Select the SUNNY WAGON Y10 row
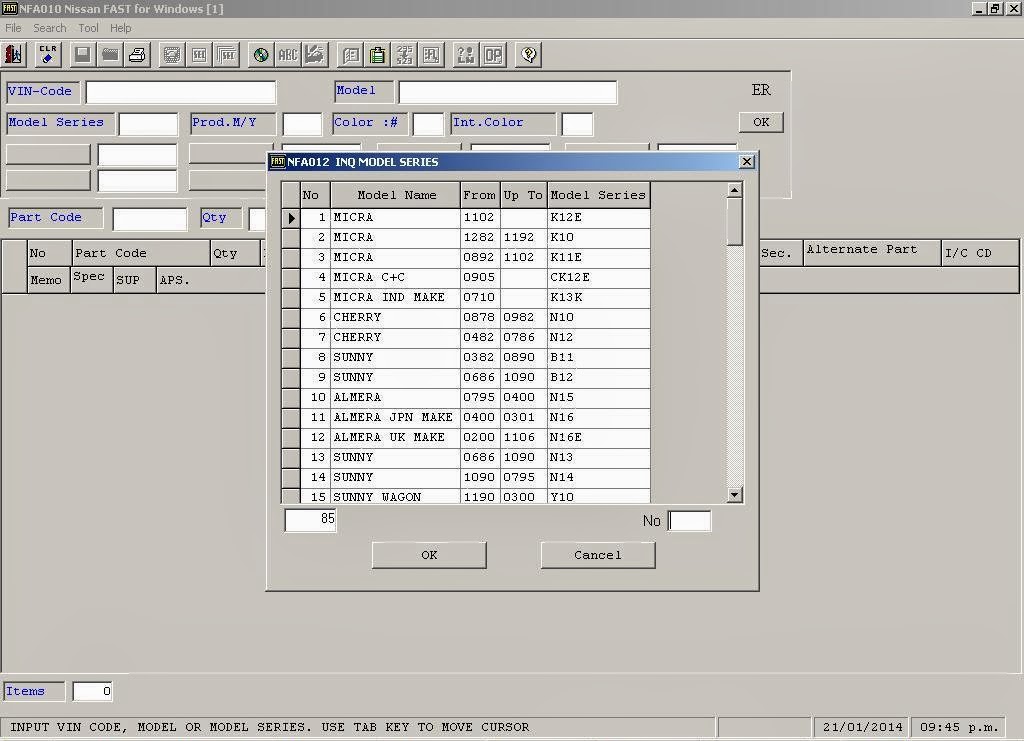This screenshot has height=741, width=1024. tap(475, 496)
